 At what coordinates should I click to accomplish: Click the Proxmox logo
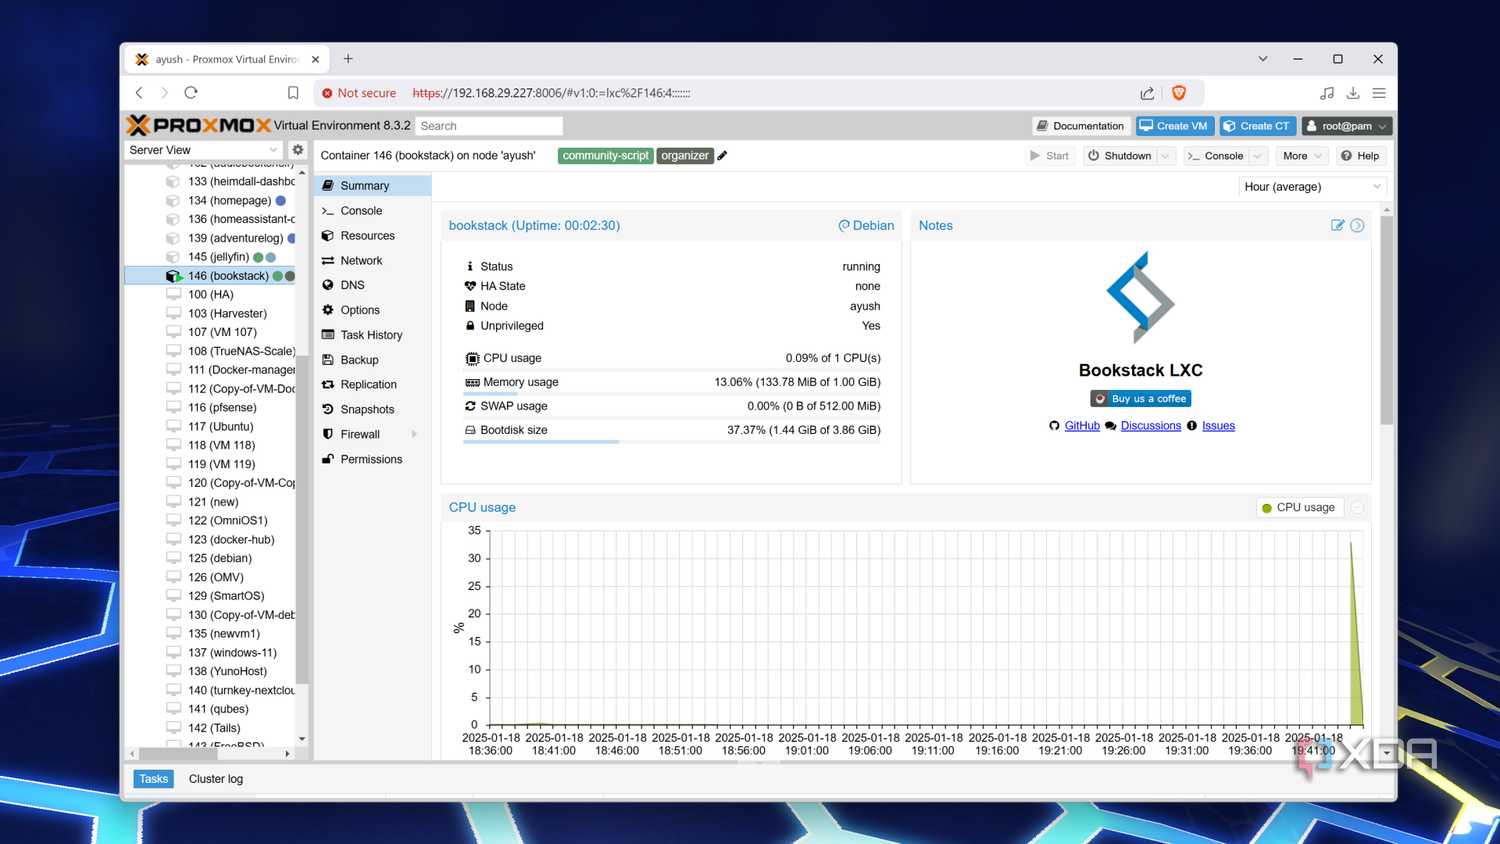198,125
